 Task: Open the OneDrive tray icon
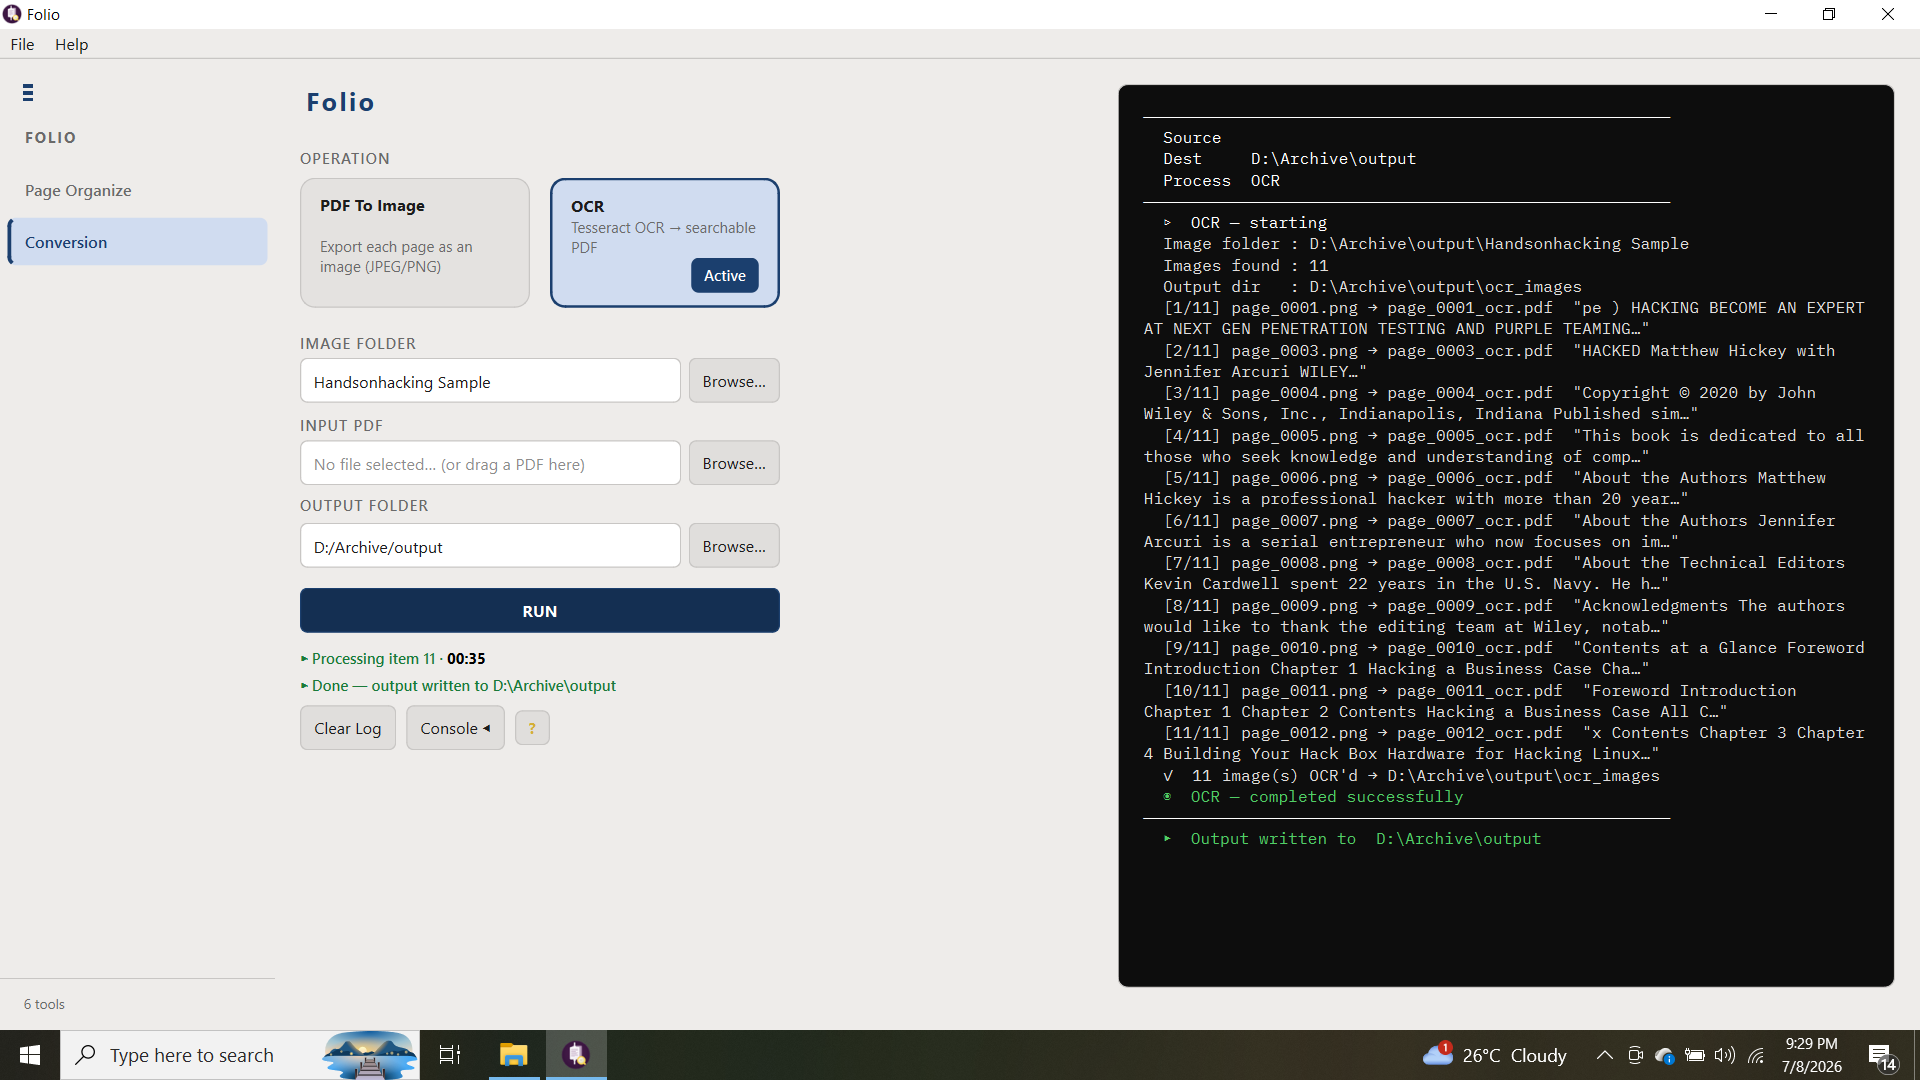tap(1665, 1055)
